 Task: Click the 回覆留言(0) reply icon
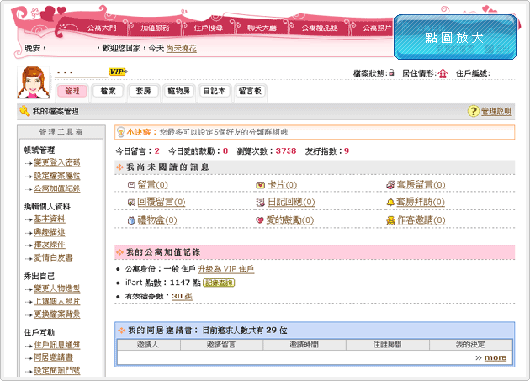pyautogui.click(x=131, y=202)
